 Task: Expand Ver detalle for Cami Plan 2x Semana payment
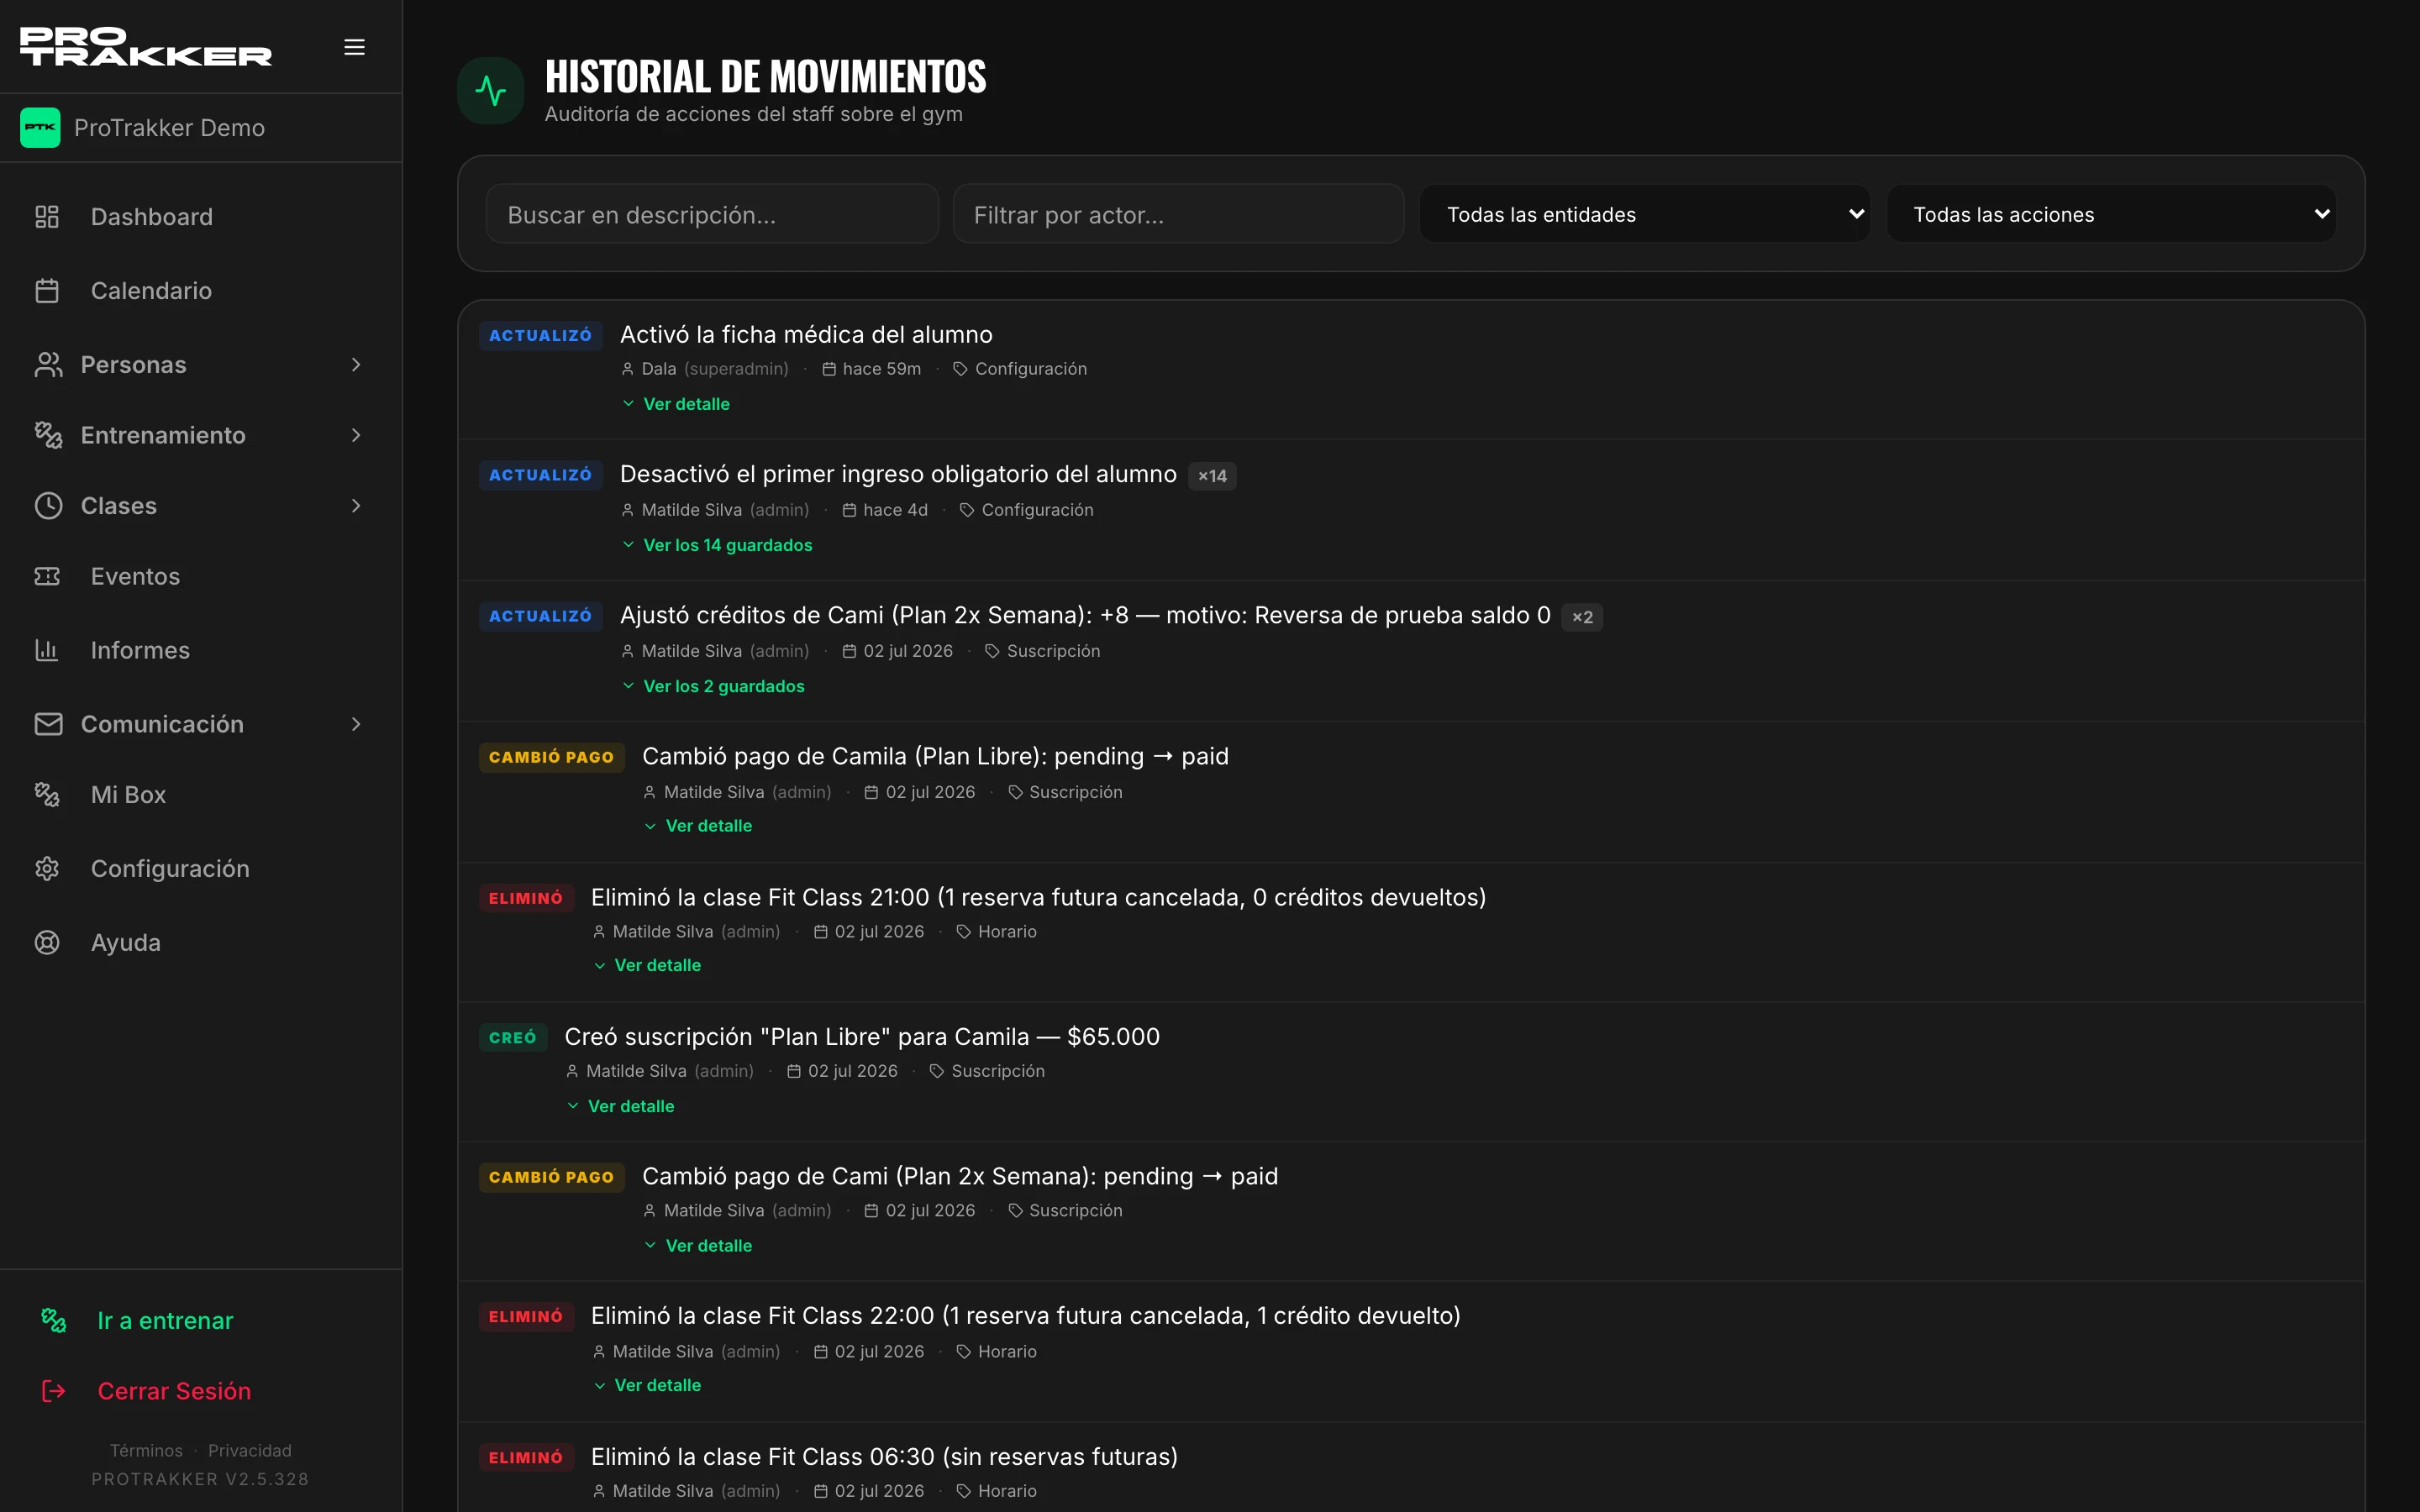[698, 1246]
